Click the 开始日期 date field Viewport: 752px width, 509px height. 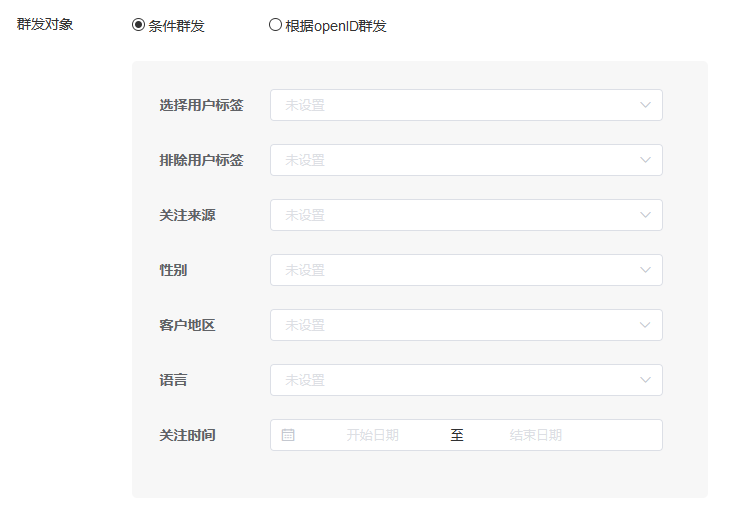tap(373, 435)
